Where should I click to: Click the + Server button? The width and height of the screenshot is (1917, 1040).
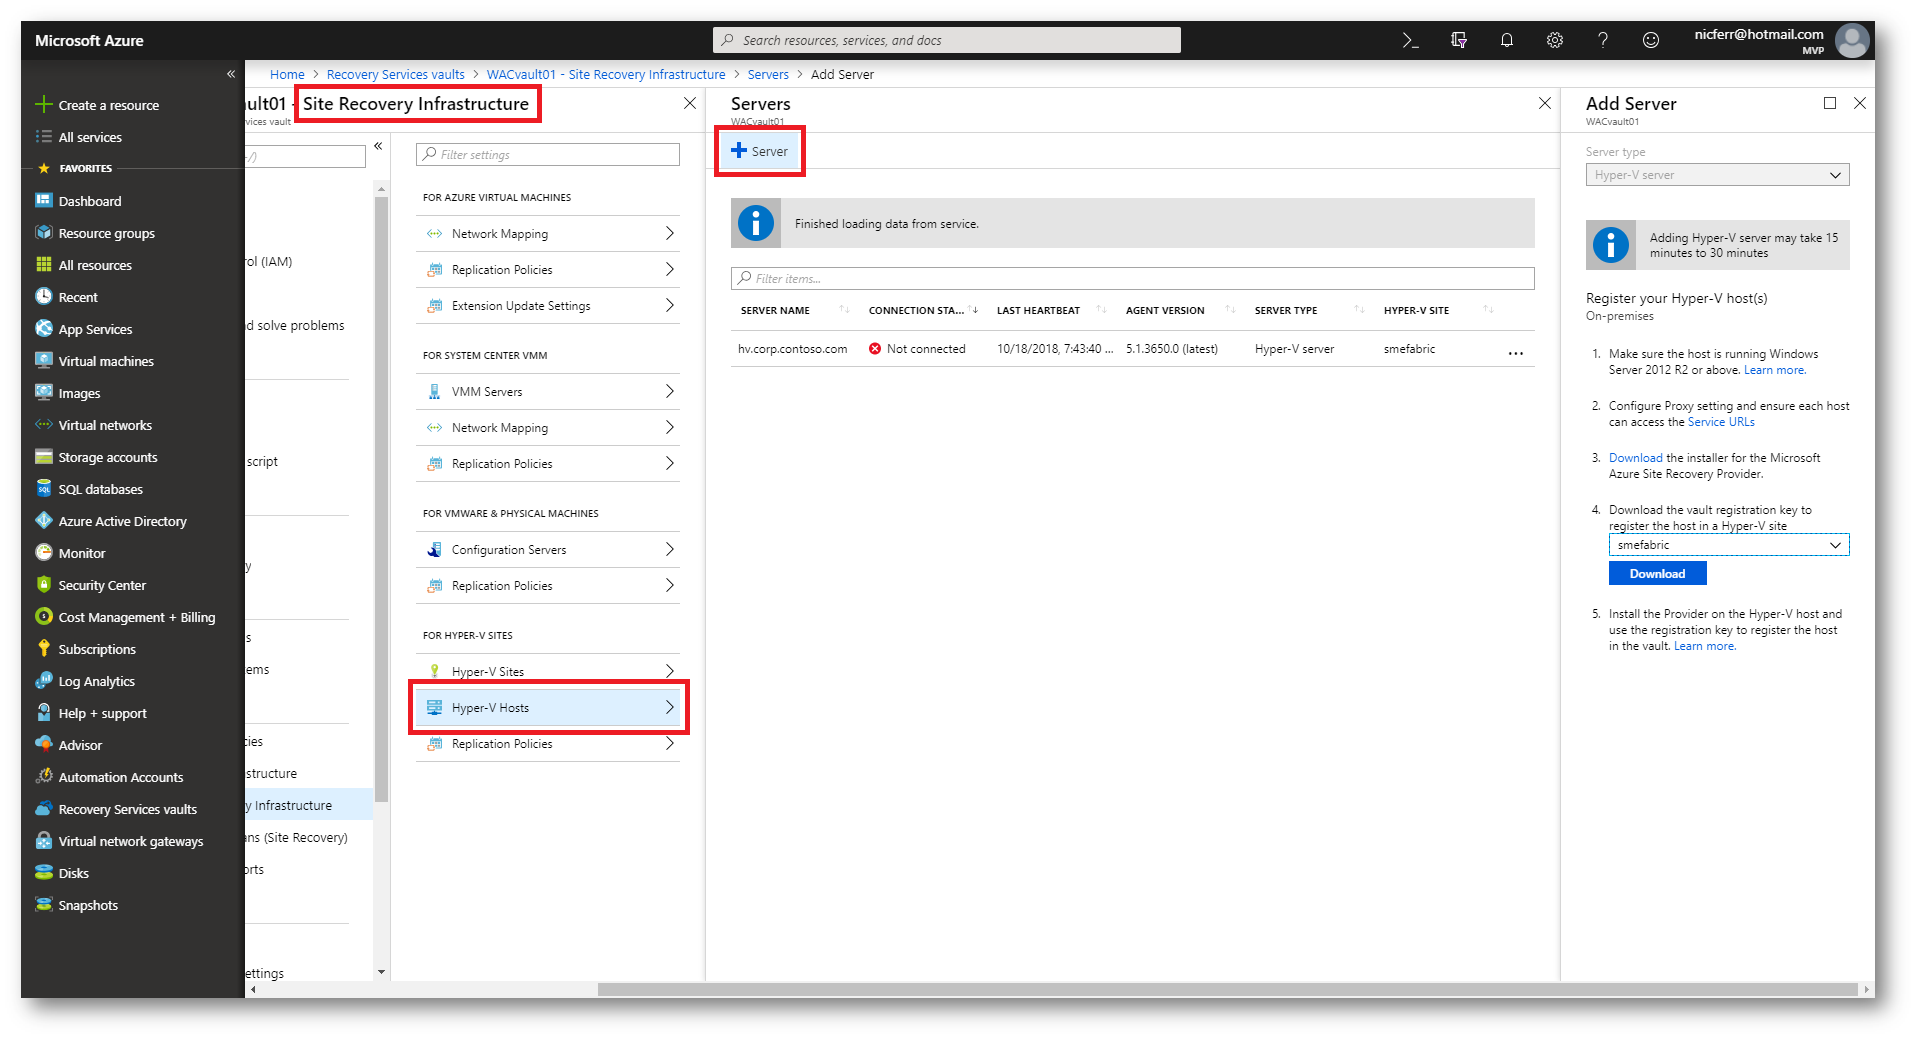coord(759,151)
